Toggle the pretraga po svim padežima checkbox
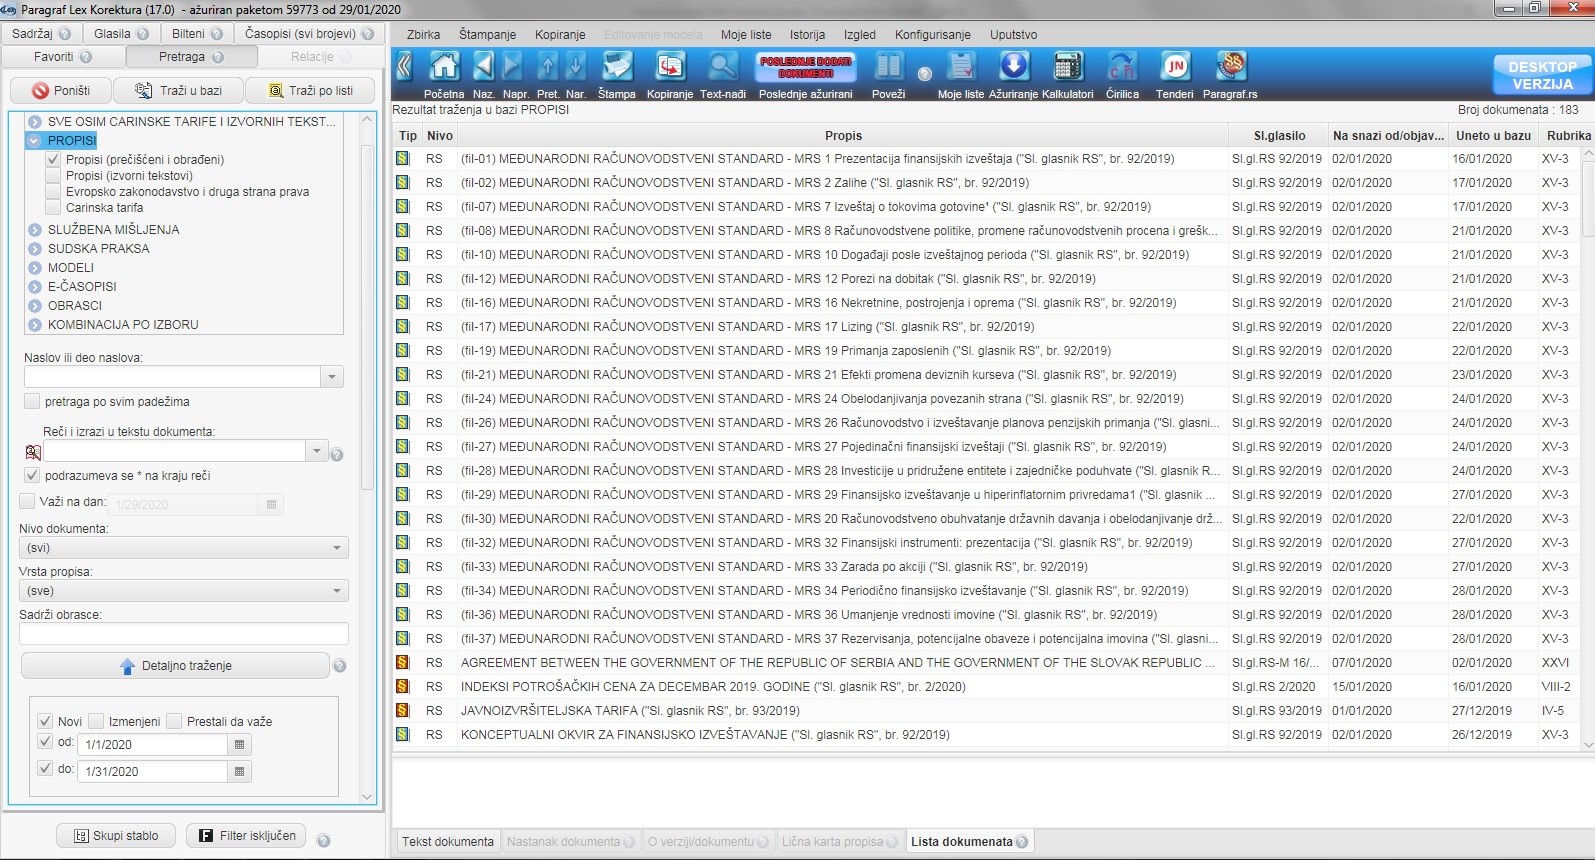1595x860 pixels. click(x=32, y=402)
